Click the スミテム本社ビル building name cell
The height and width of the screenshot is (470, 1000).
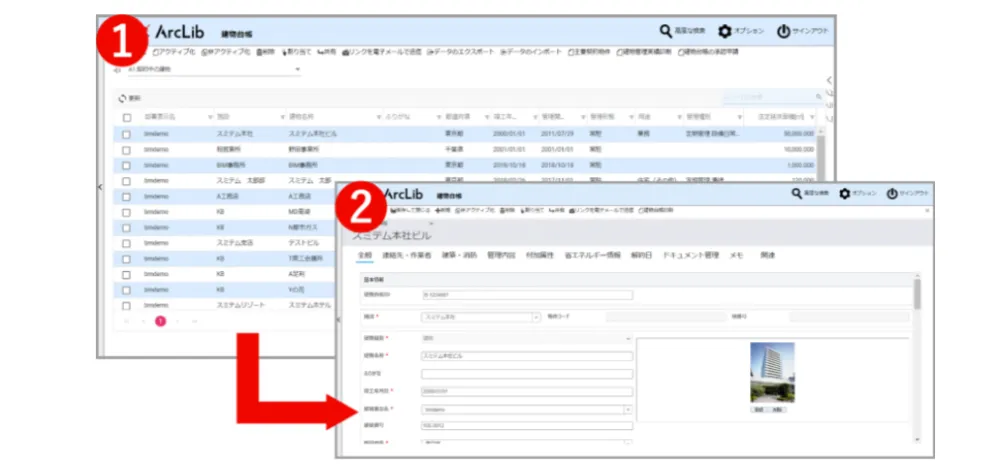click(x=312, y=135)
